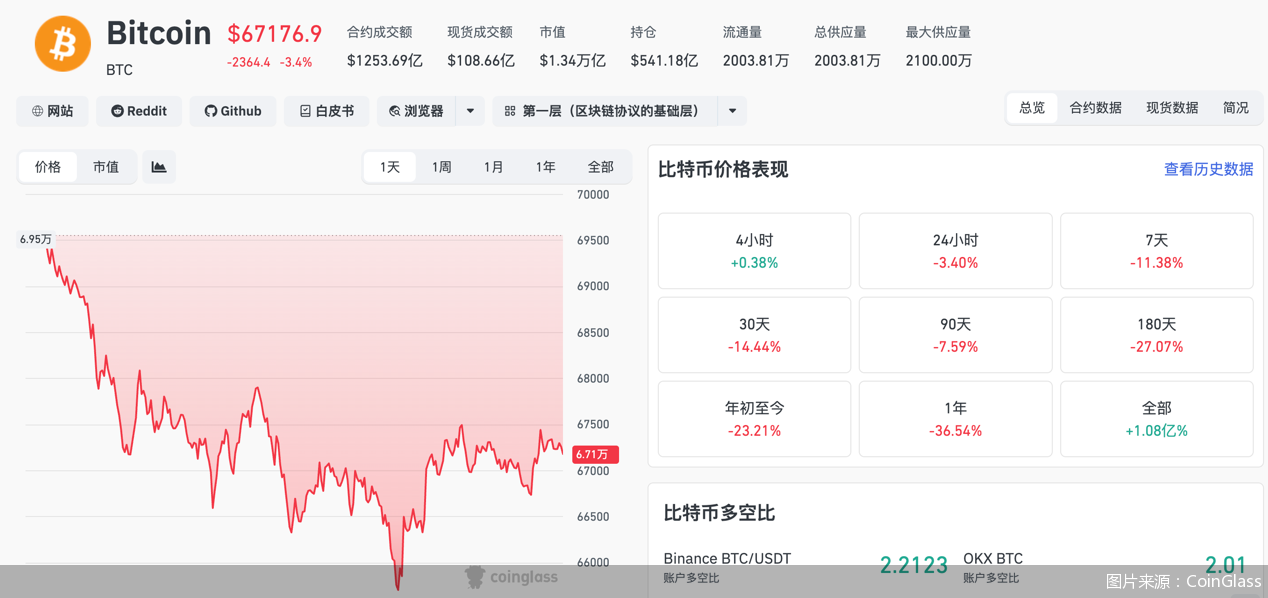Click the 6.95万 high price label
The height and width of the screenshot is (598, 1268).
[x=36, y=240]
